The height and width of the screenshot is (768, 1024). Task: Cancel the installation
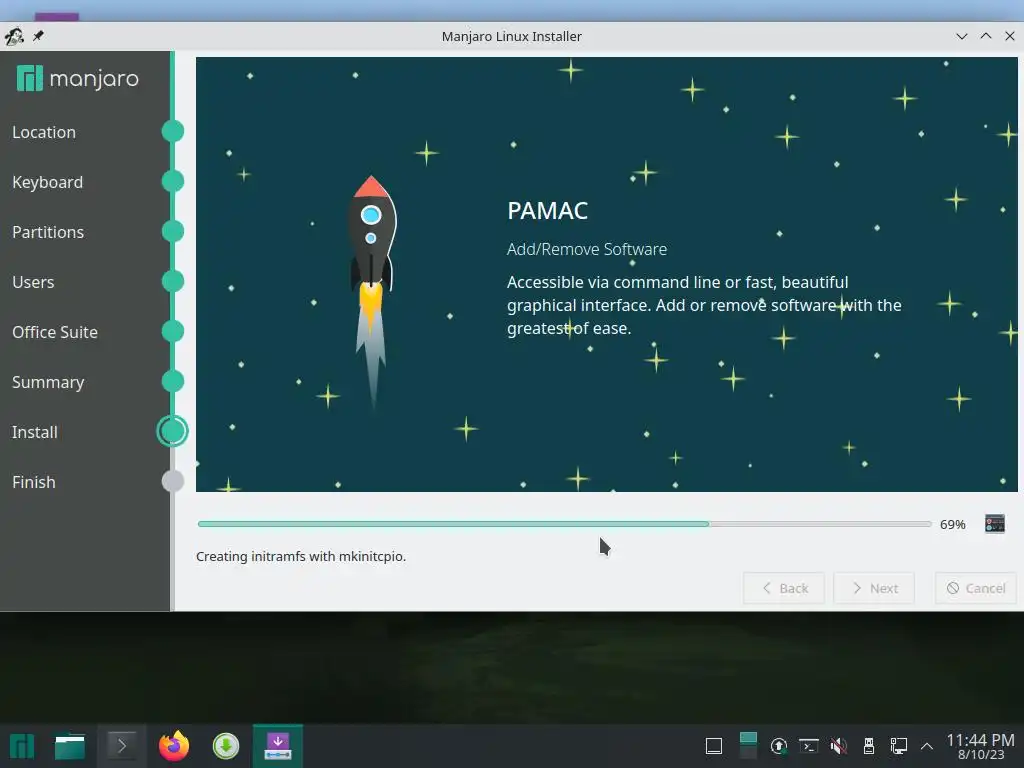pos(976,588)
